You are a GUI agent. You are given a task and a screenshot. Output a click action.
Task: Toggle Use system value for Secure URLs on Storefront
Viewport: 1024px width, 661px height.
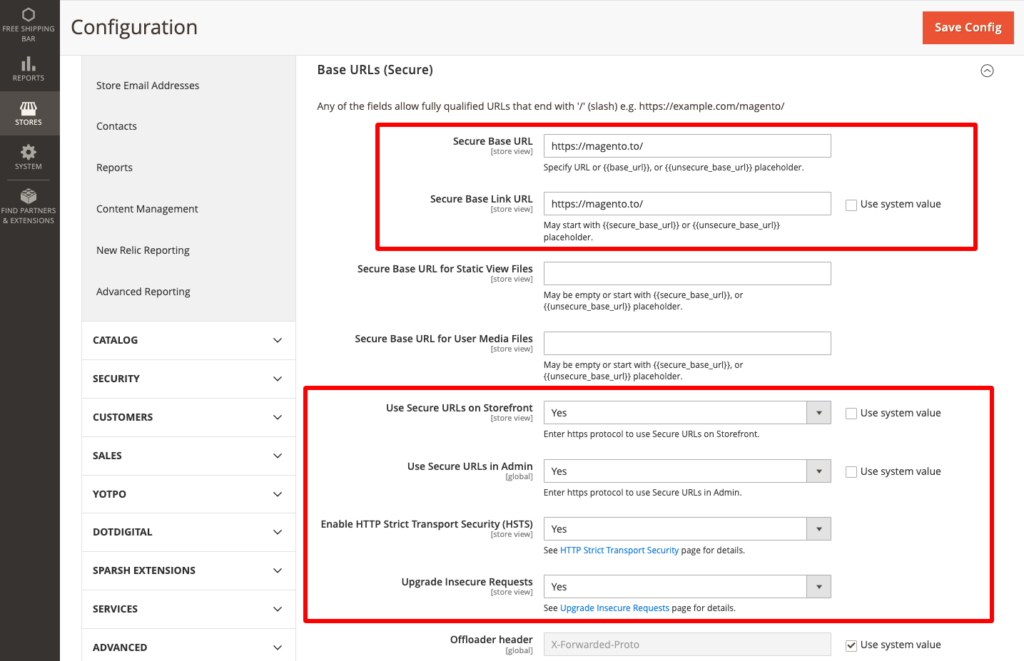(851, 413)
